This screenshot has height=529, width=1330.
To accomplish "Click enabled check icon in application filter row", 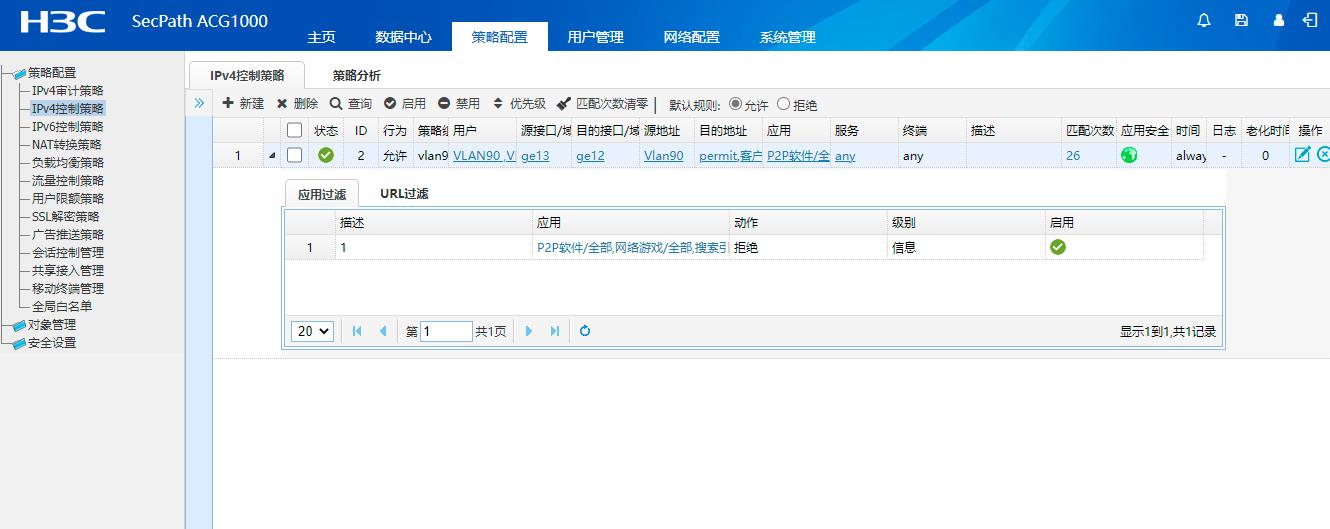I will [x=1058, y=247].
